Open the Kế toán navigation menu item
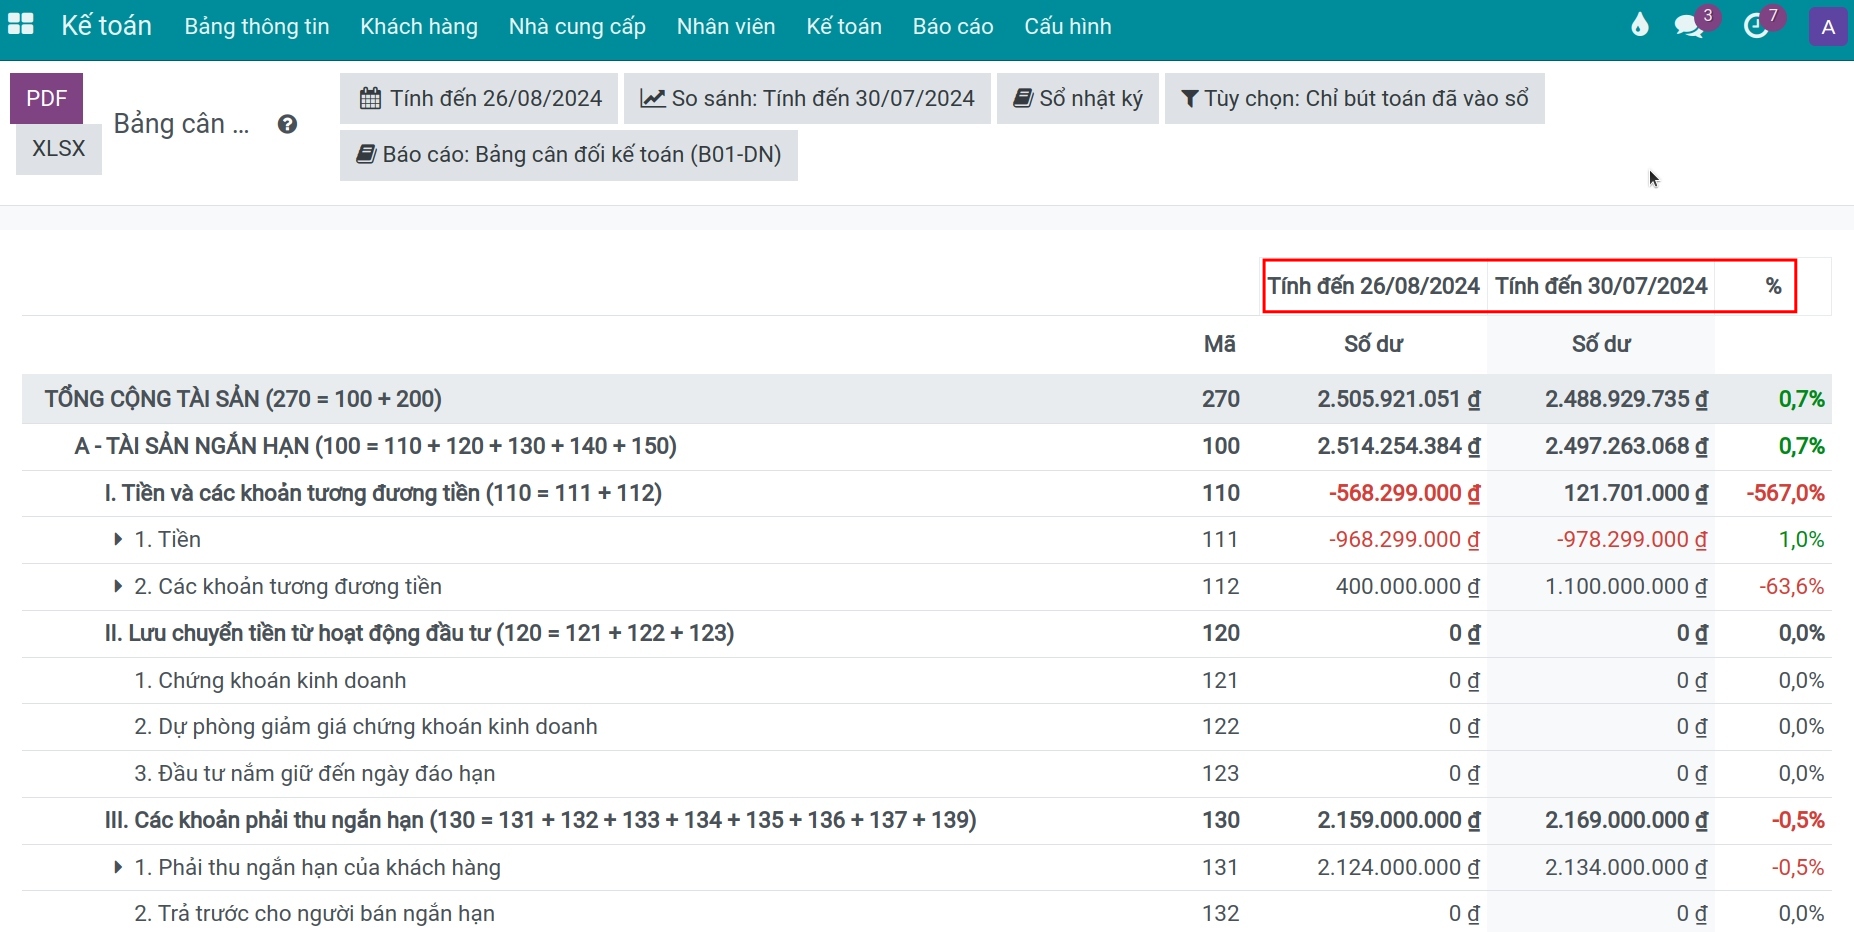 coord(844,26)
